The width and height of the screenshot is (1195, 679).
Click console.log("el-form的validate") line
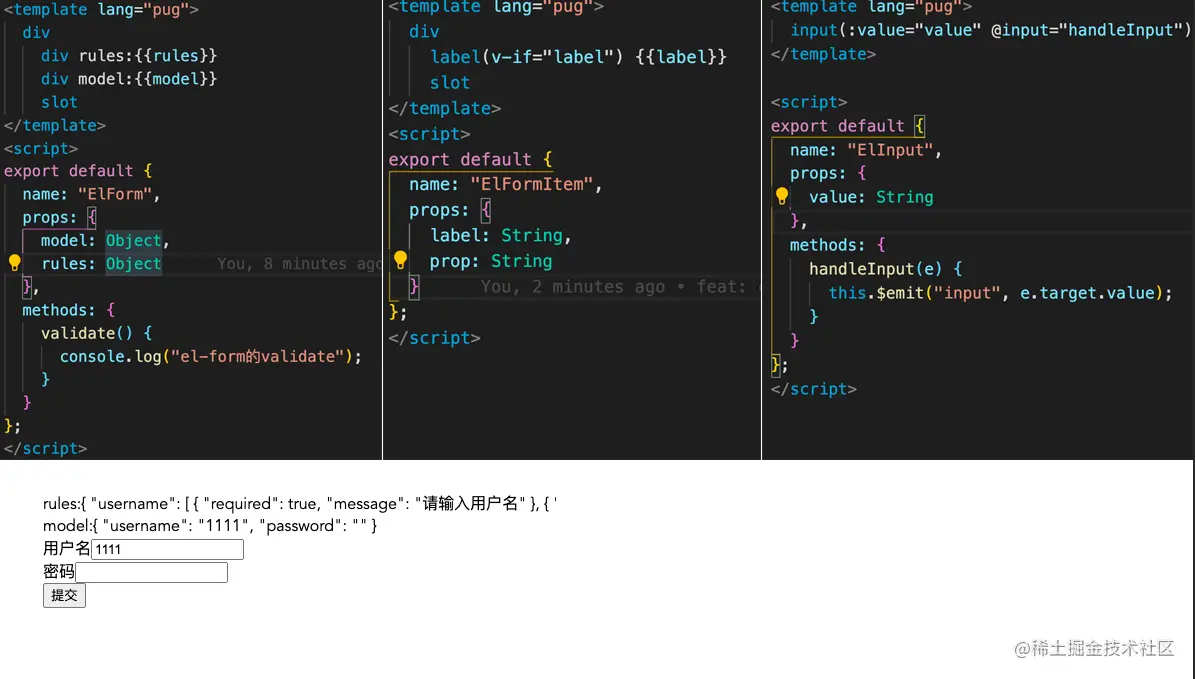pyautogui.click(x=211, y=357)
